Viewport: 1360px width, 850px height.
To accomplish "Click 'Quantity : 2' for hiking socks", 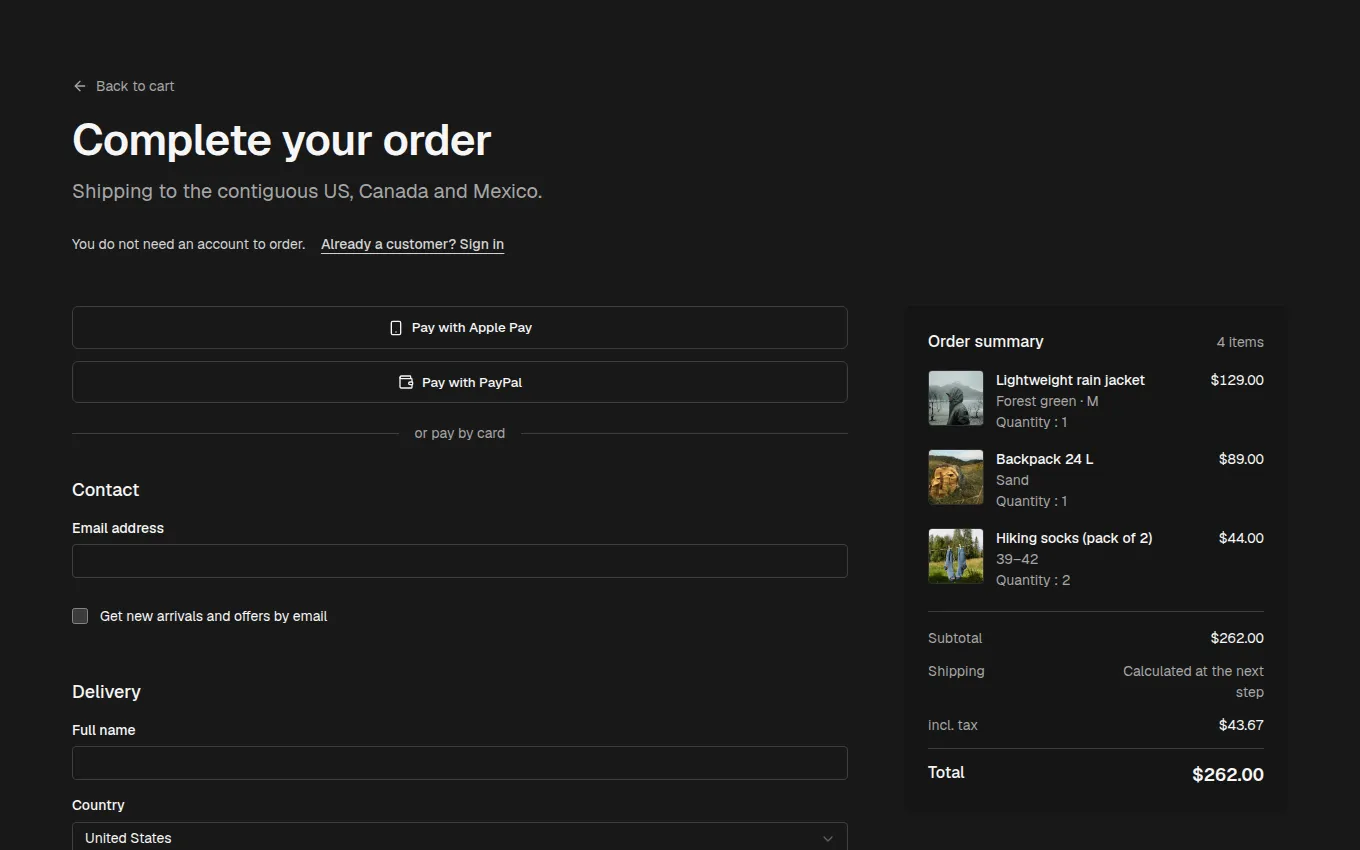I will coord(1033,580).
